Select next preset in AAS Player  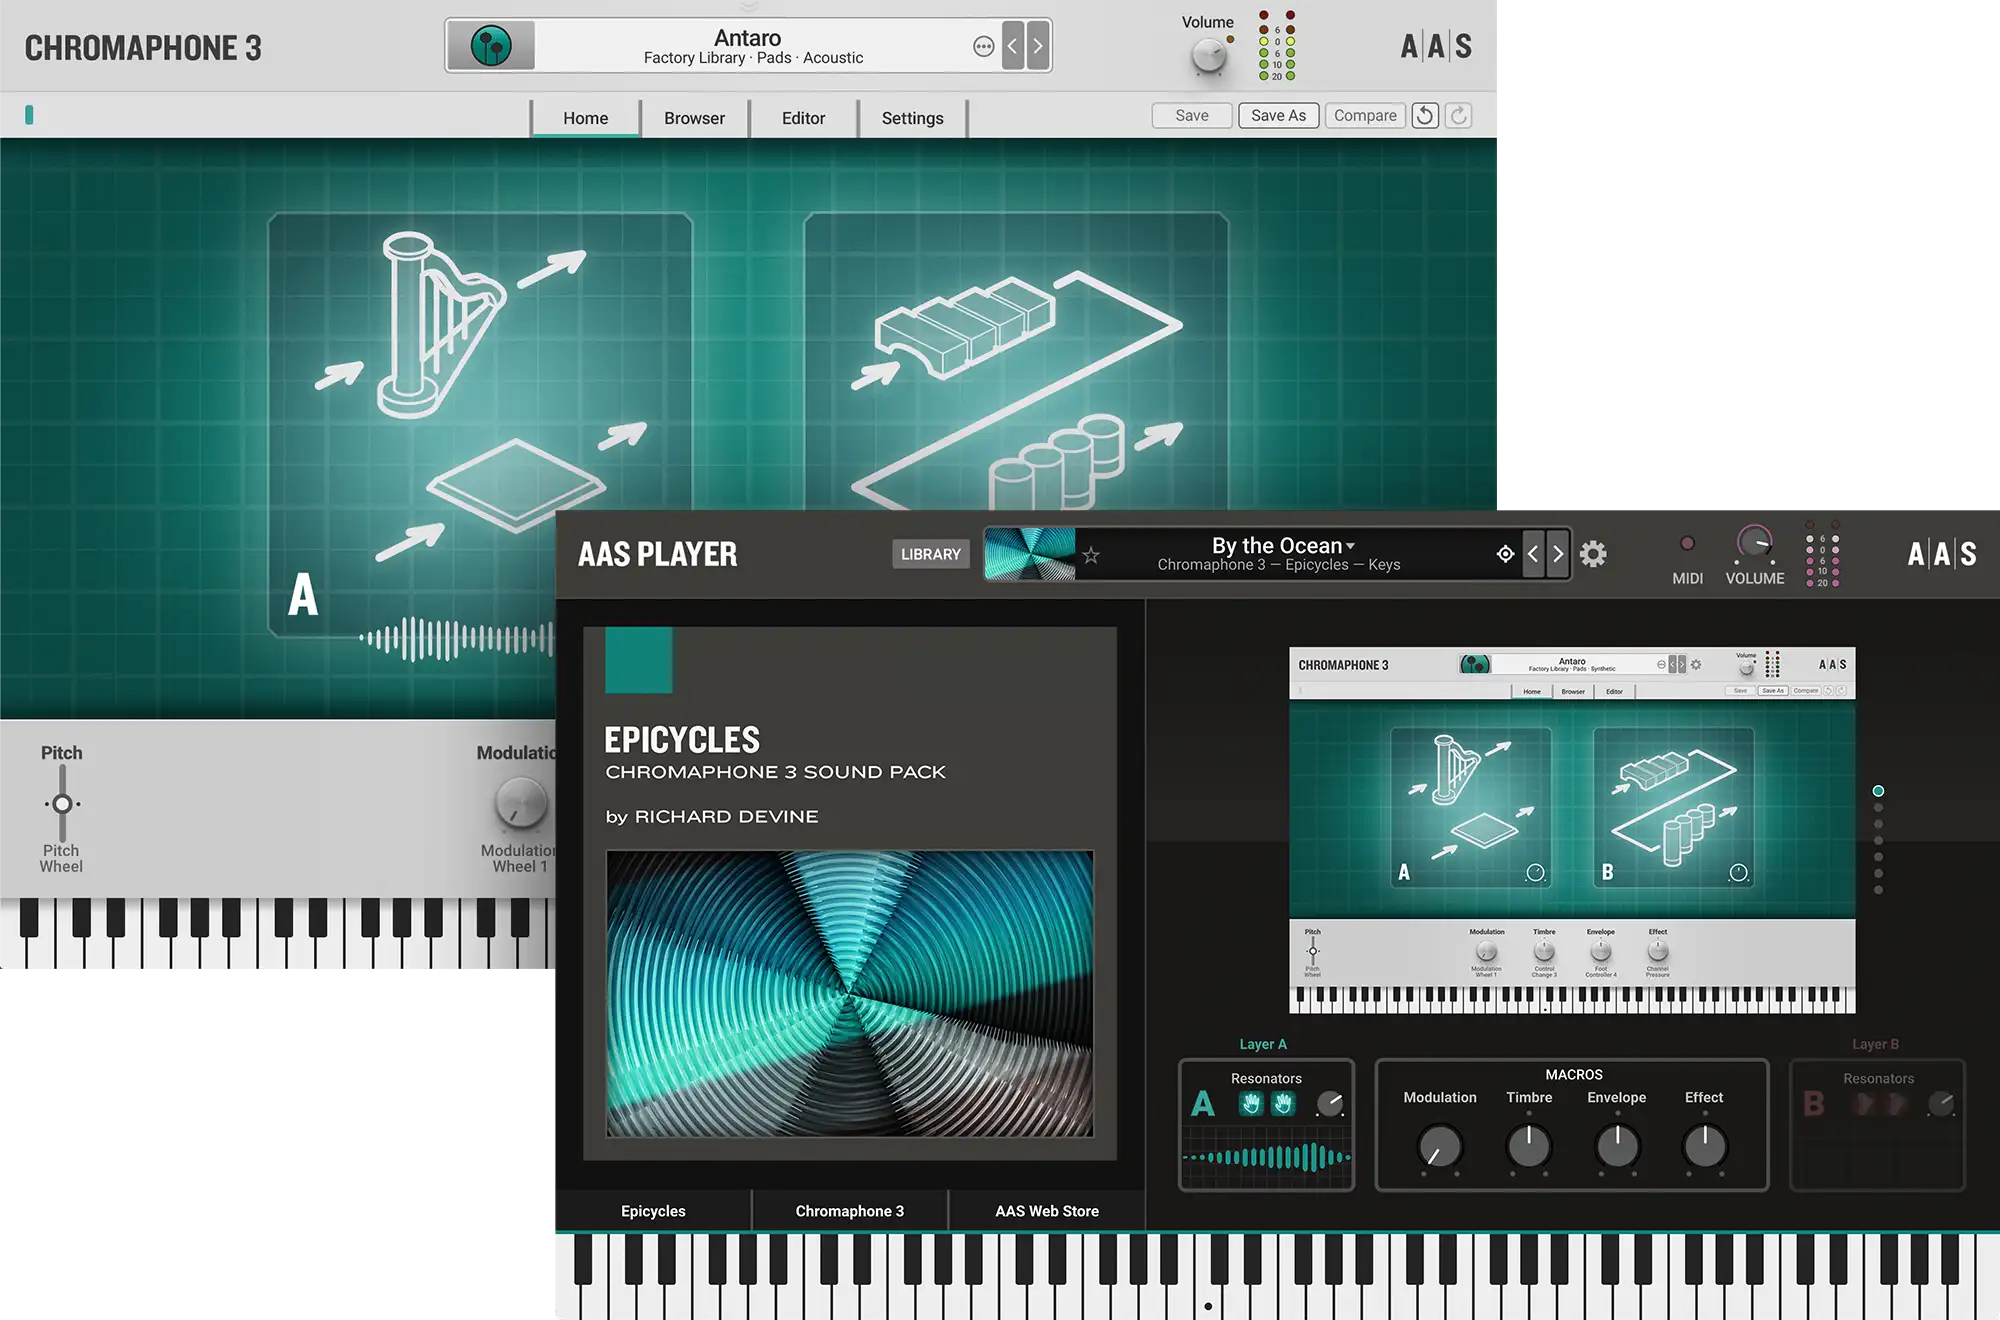click(1558, 554)
